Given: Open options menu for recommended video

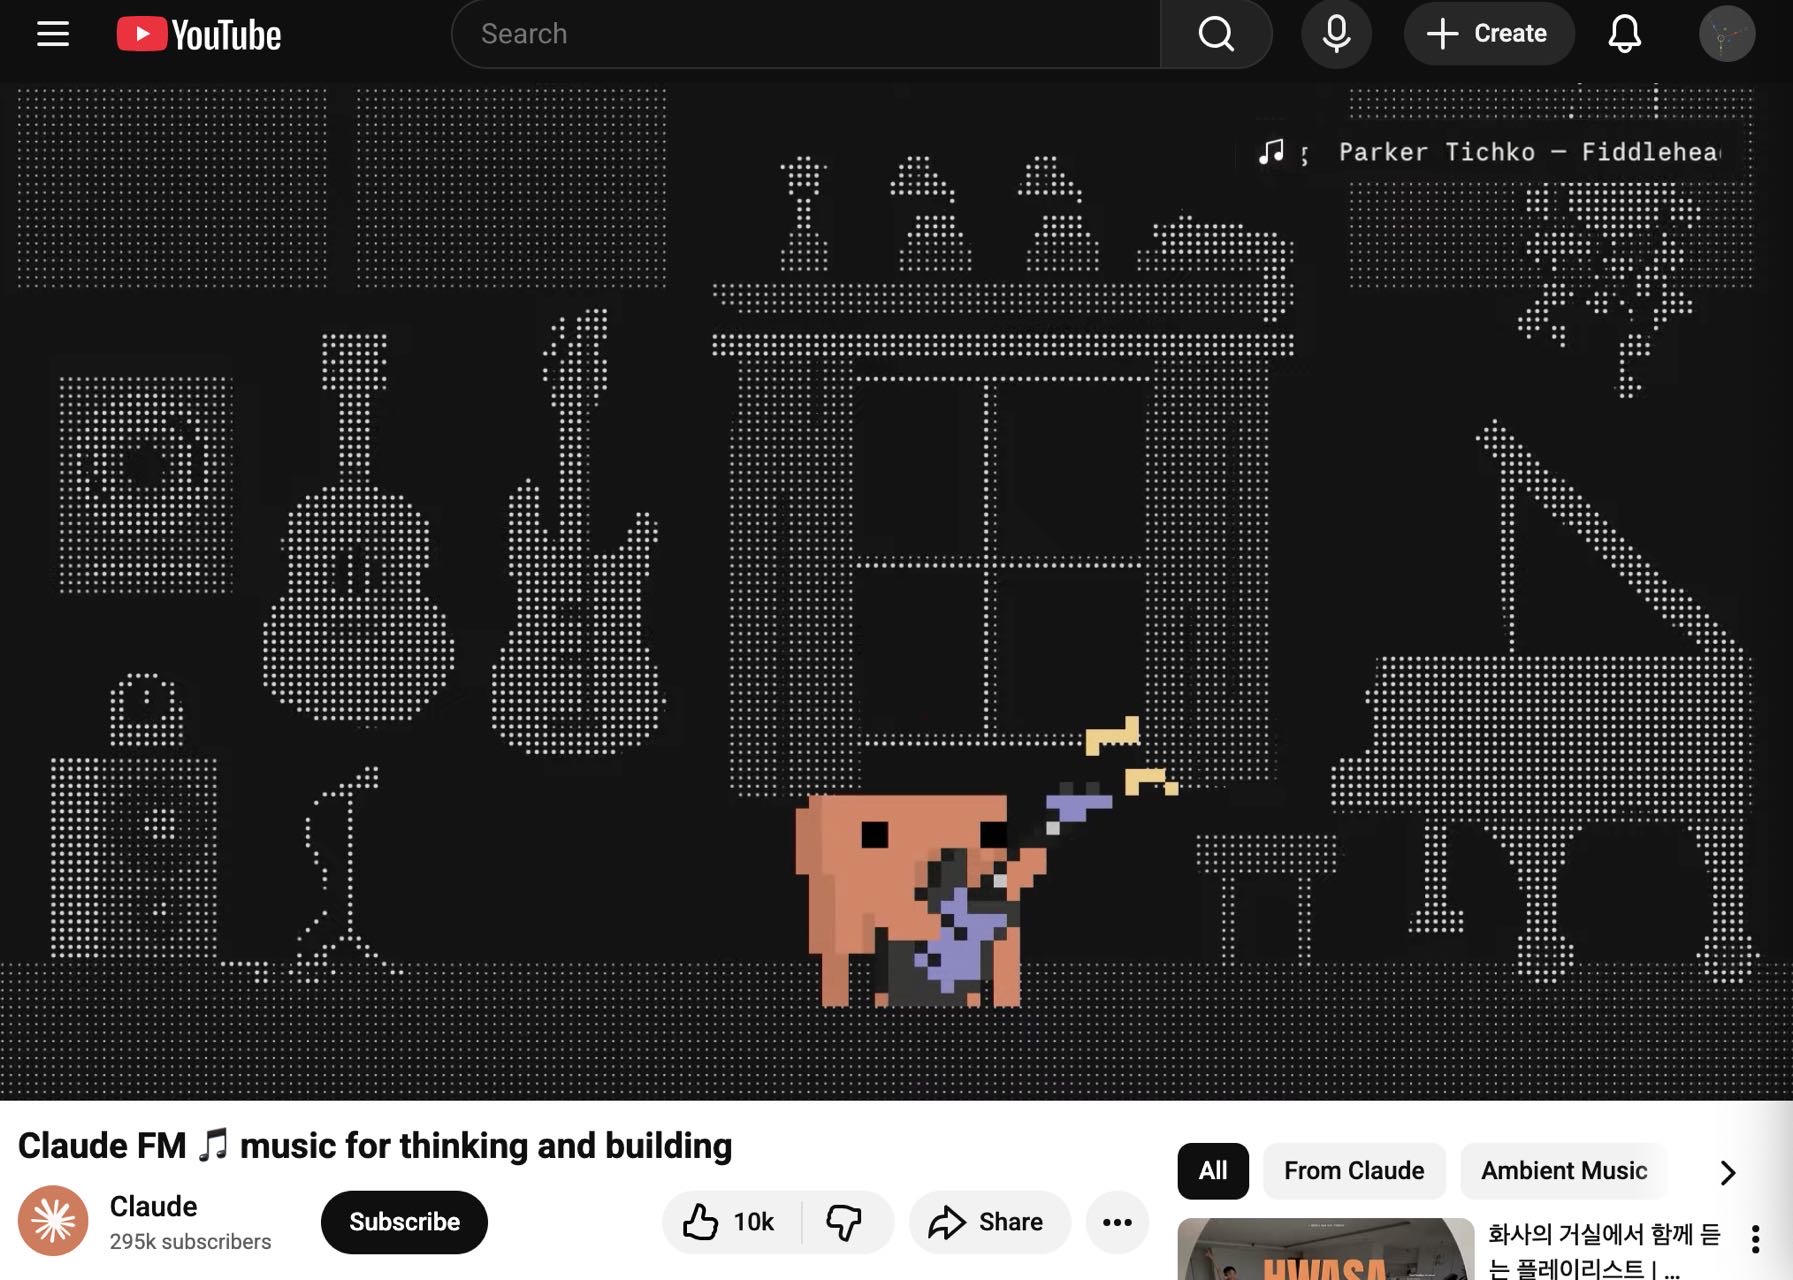Looking at the screenshot, I should pyautogui.click(x=1755, y=1239).
